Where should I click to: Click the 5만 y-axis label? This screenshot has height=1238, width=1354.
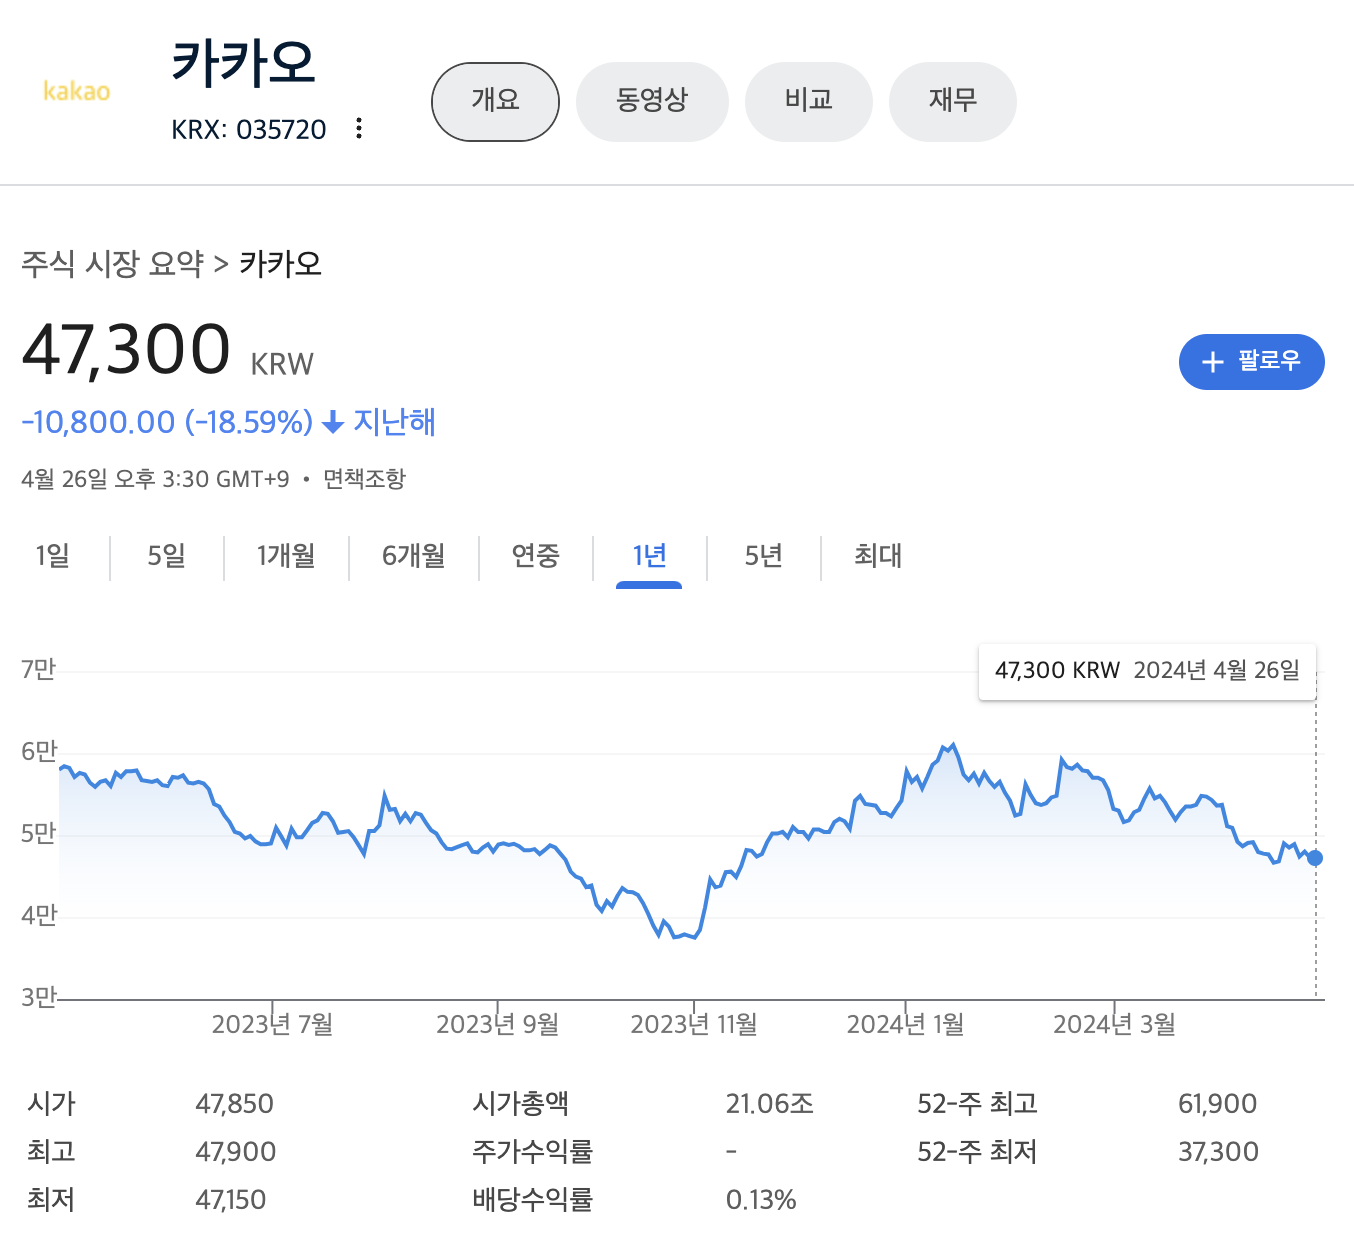(x=39, y=833)
